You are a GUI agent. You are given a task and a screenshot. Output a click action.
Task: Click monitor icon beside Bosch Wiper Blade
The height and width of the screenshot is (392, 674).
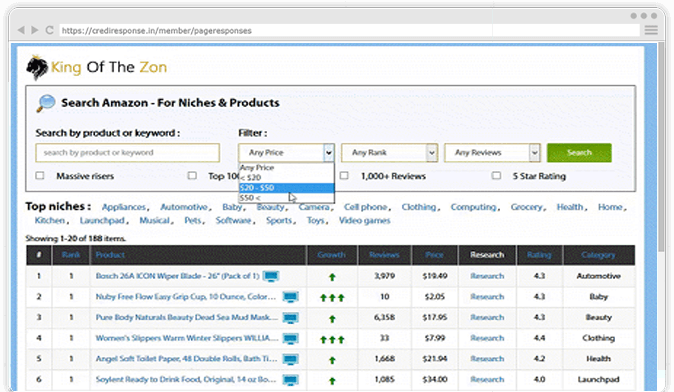(x=271, y=276)
